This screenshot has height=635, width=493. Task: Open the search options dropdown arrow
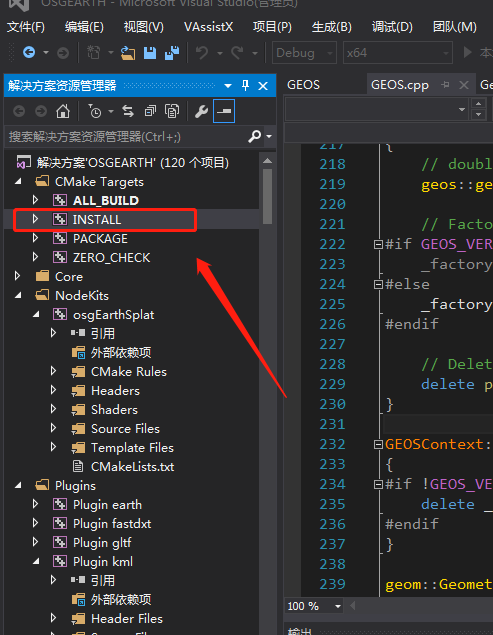(269, 137)
